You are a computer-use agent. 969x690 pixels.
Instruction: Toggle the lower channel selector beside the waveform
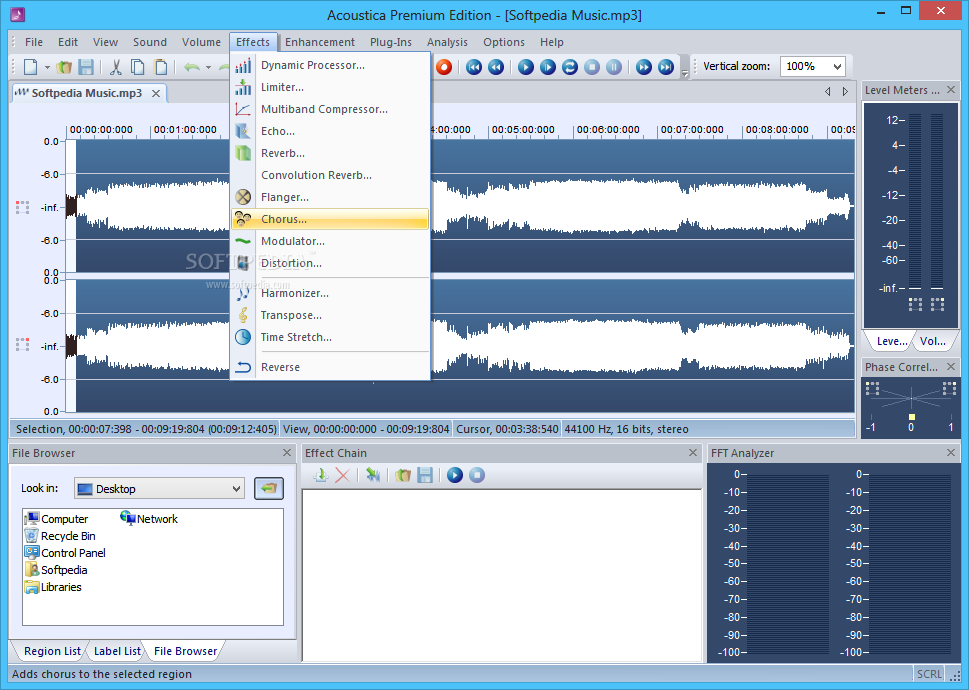click(22, 344)
